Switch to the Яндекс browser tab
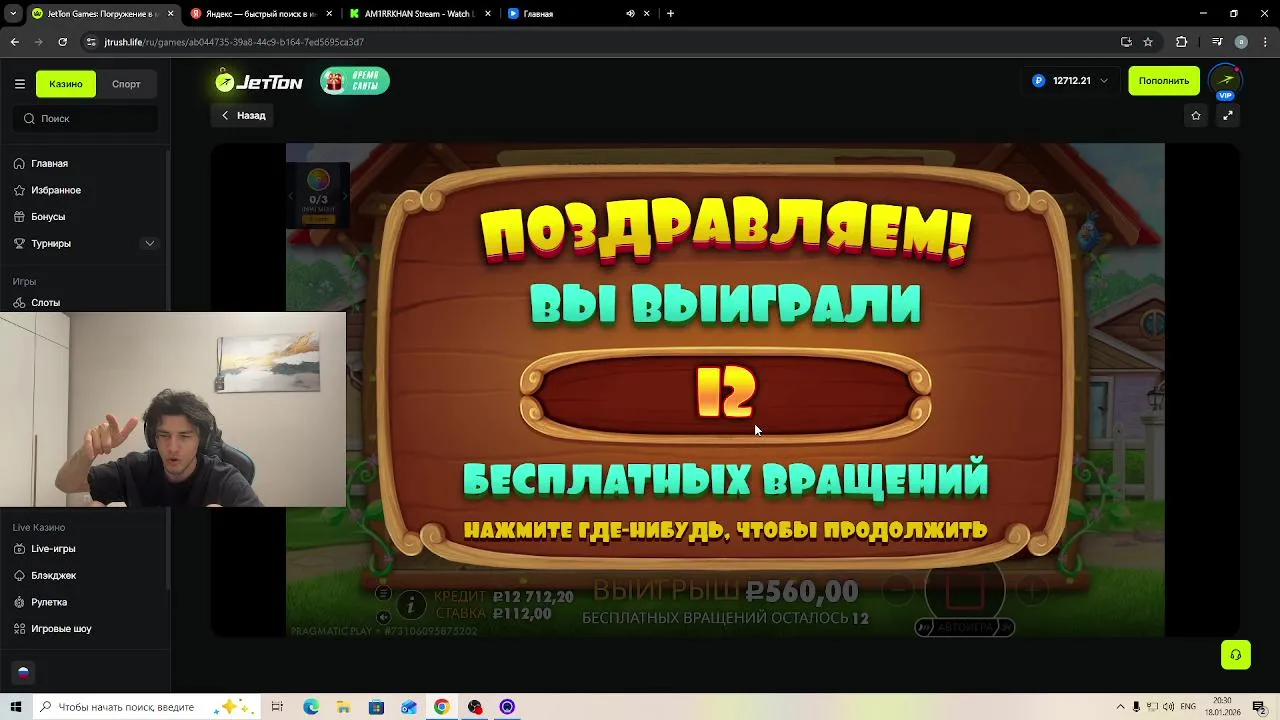Screen dimensions: 1280x720 click(259, 14)
